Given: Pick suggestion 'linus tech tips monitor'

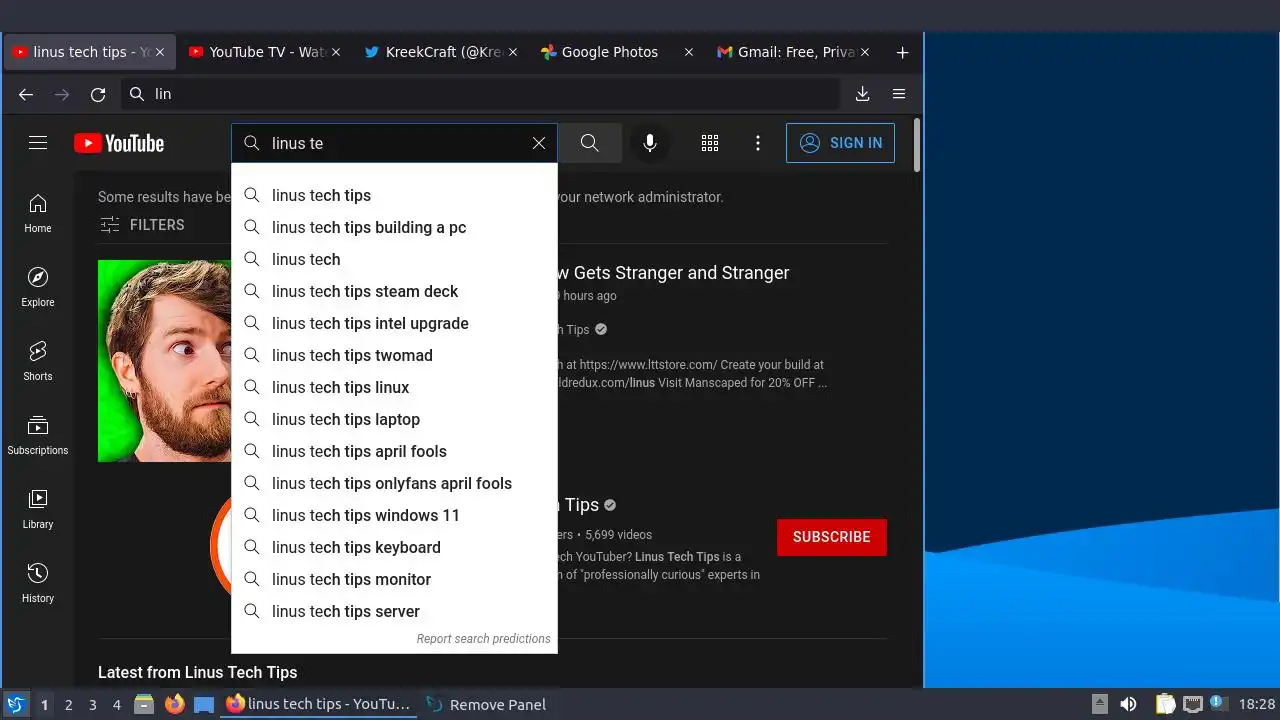Looking at the screenshot, I should (x=394, y=579).
